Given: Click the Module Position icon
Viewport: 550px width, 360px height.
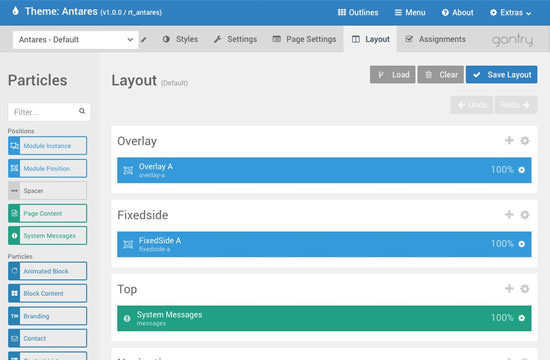Looking at the screenshot, I should coord(14,168).
